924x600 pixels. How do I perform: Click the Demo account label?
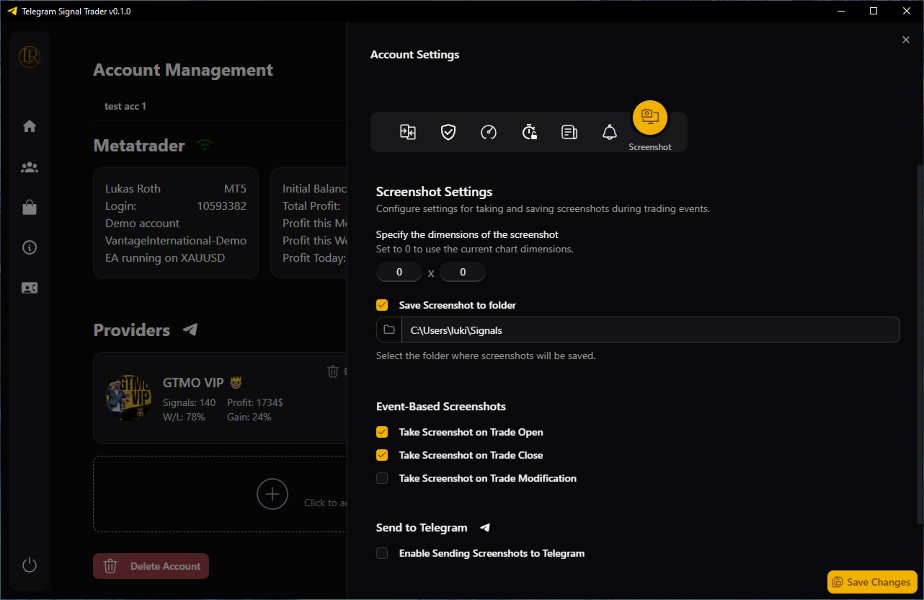tap(142, 223)
